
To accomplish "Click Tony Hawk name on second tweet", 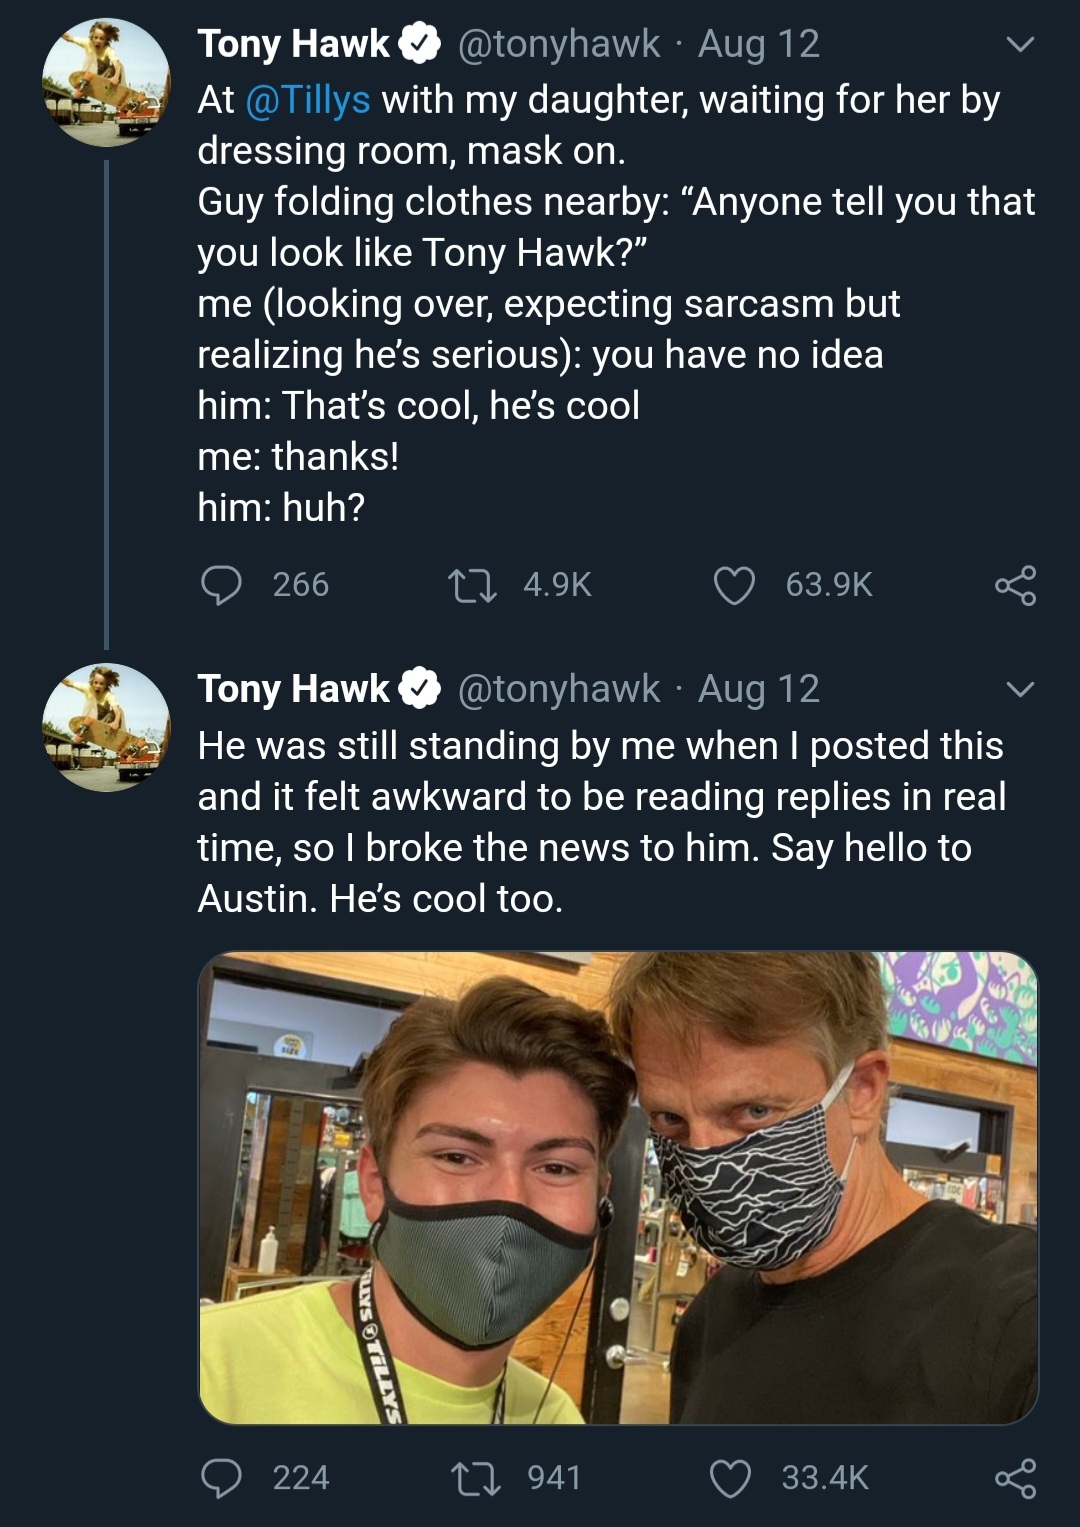I will click(293, 689).
